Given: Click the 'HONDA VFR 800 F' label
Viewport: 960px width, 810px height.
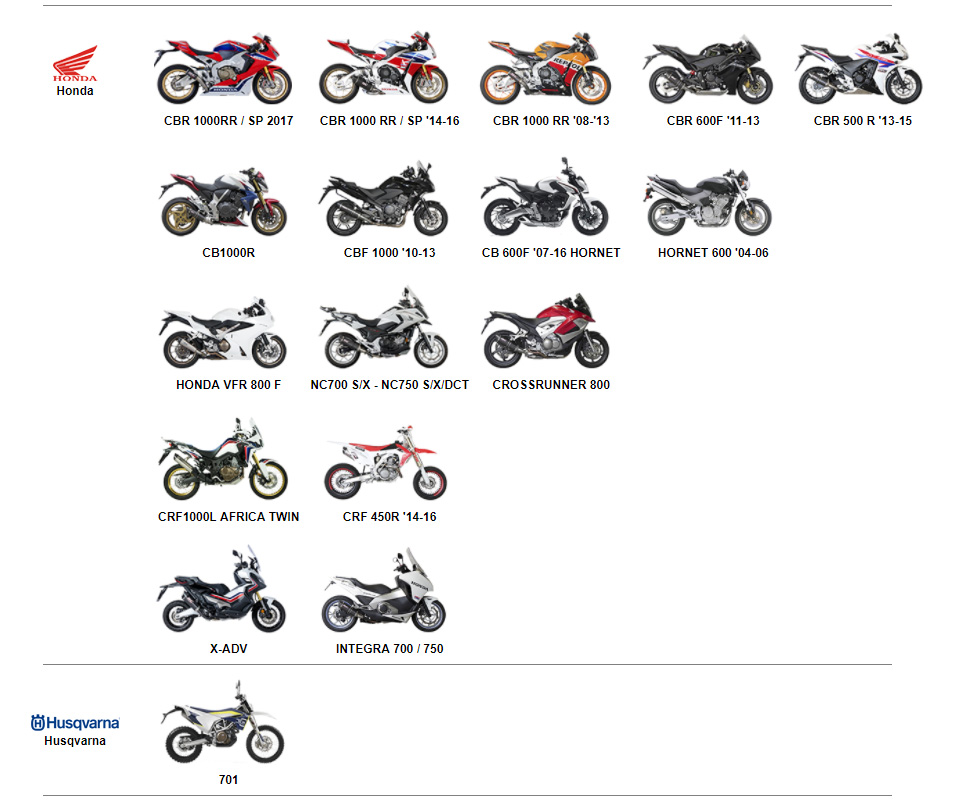Looking at the screenshot, I should point(228,384).
